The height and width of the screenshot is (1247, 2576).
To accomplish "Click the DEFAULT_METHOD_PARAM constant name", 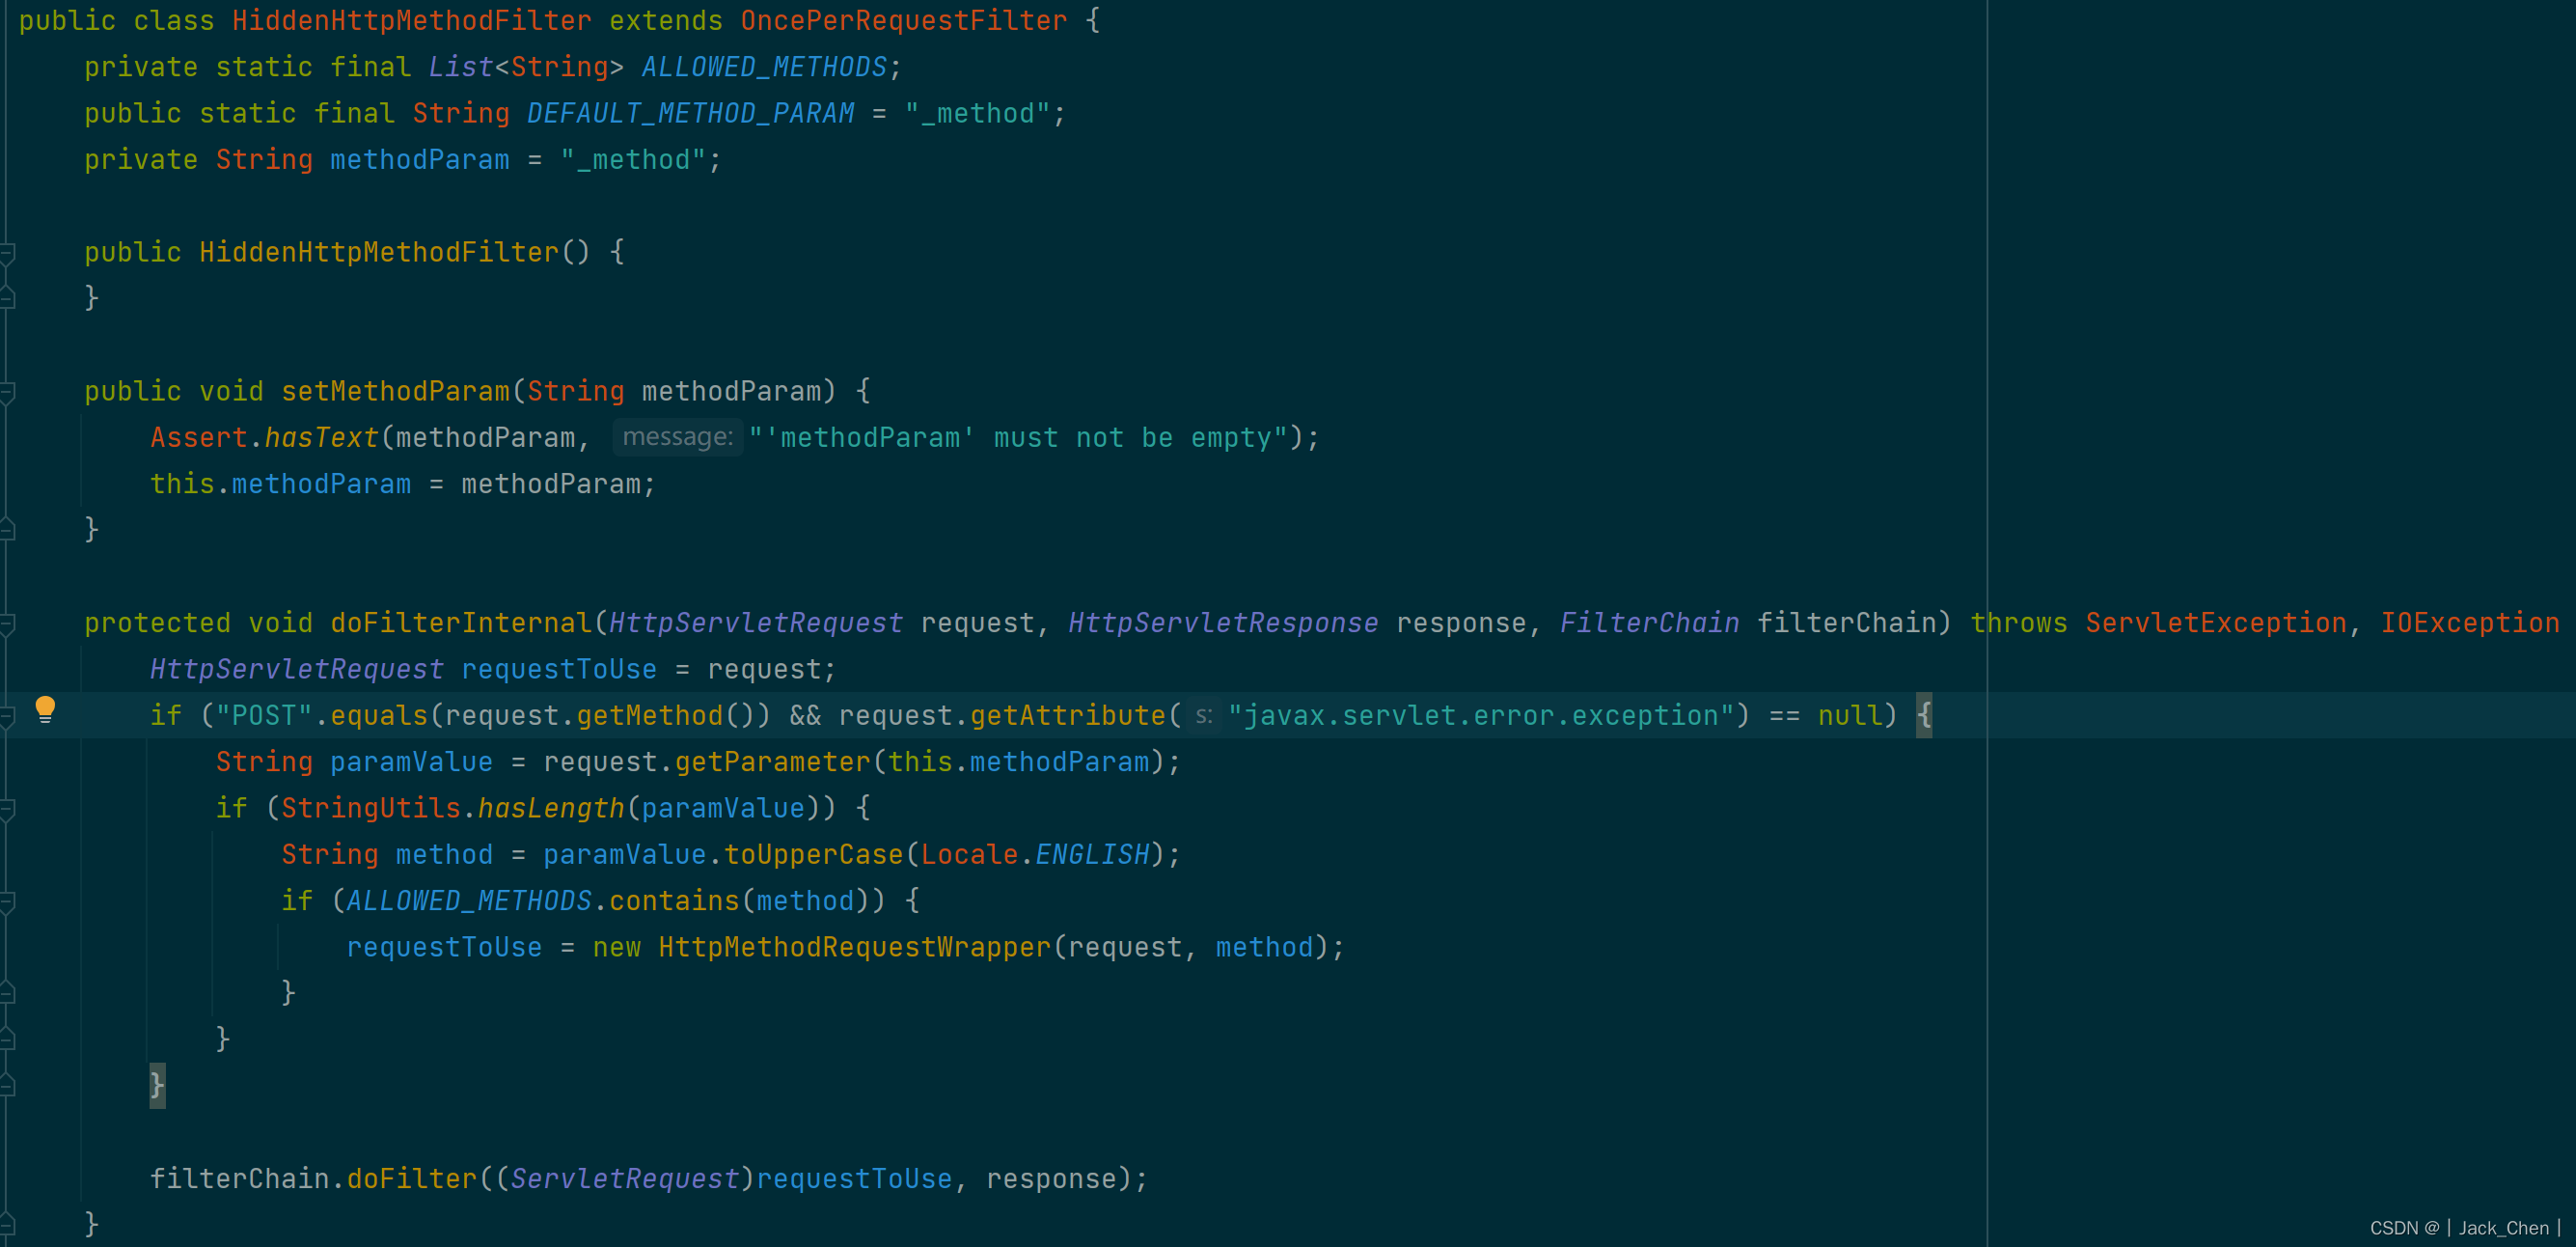I will click(690, 114).
